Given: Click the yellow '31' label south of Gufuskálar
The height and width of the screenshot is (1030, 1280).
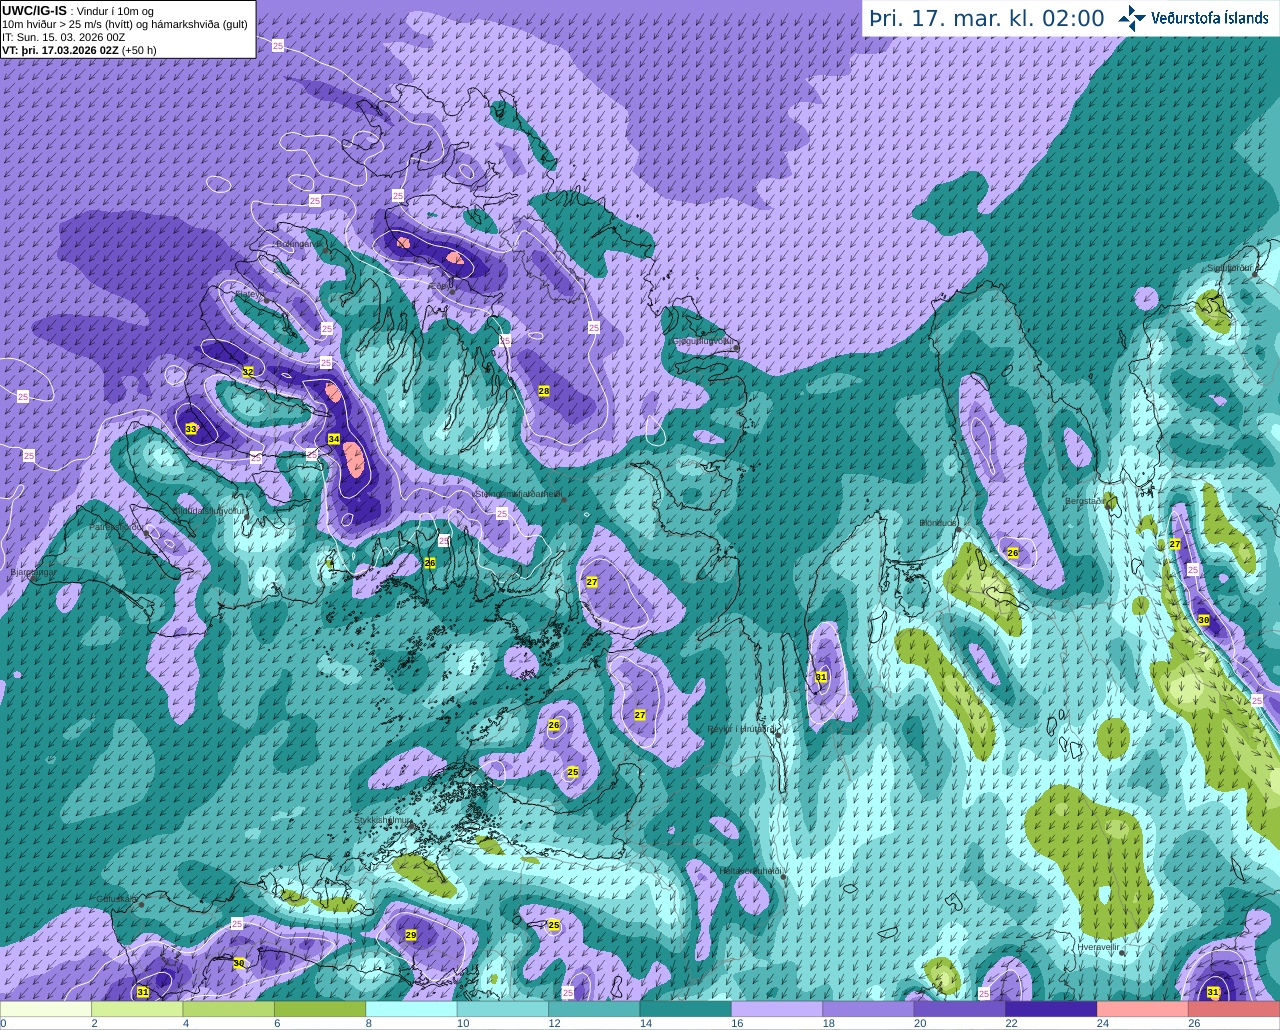Looking at the screenshot, I should (143, 992).
